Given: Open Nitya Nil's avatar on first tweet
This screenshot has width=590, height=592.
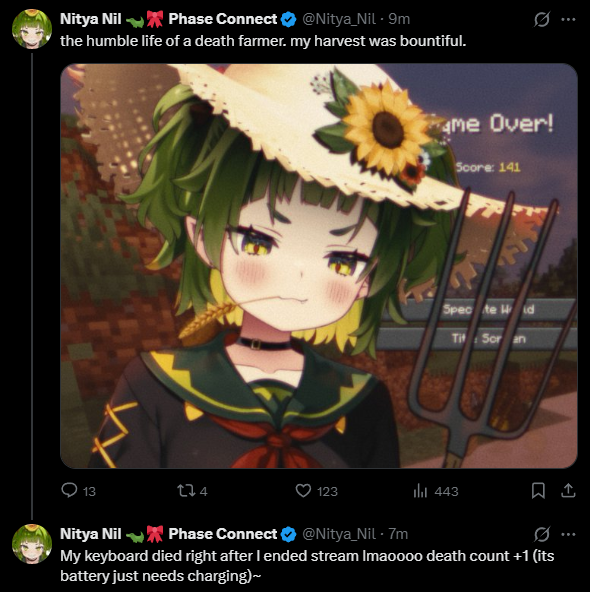Looking at the screenshot, I should (32, 29).
